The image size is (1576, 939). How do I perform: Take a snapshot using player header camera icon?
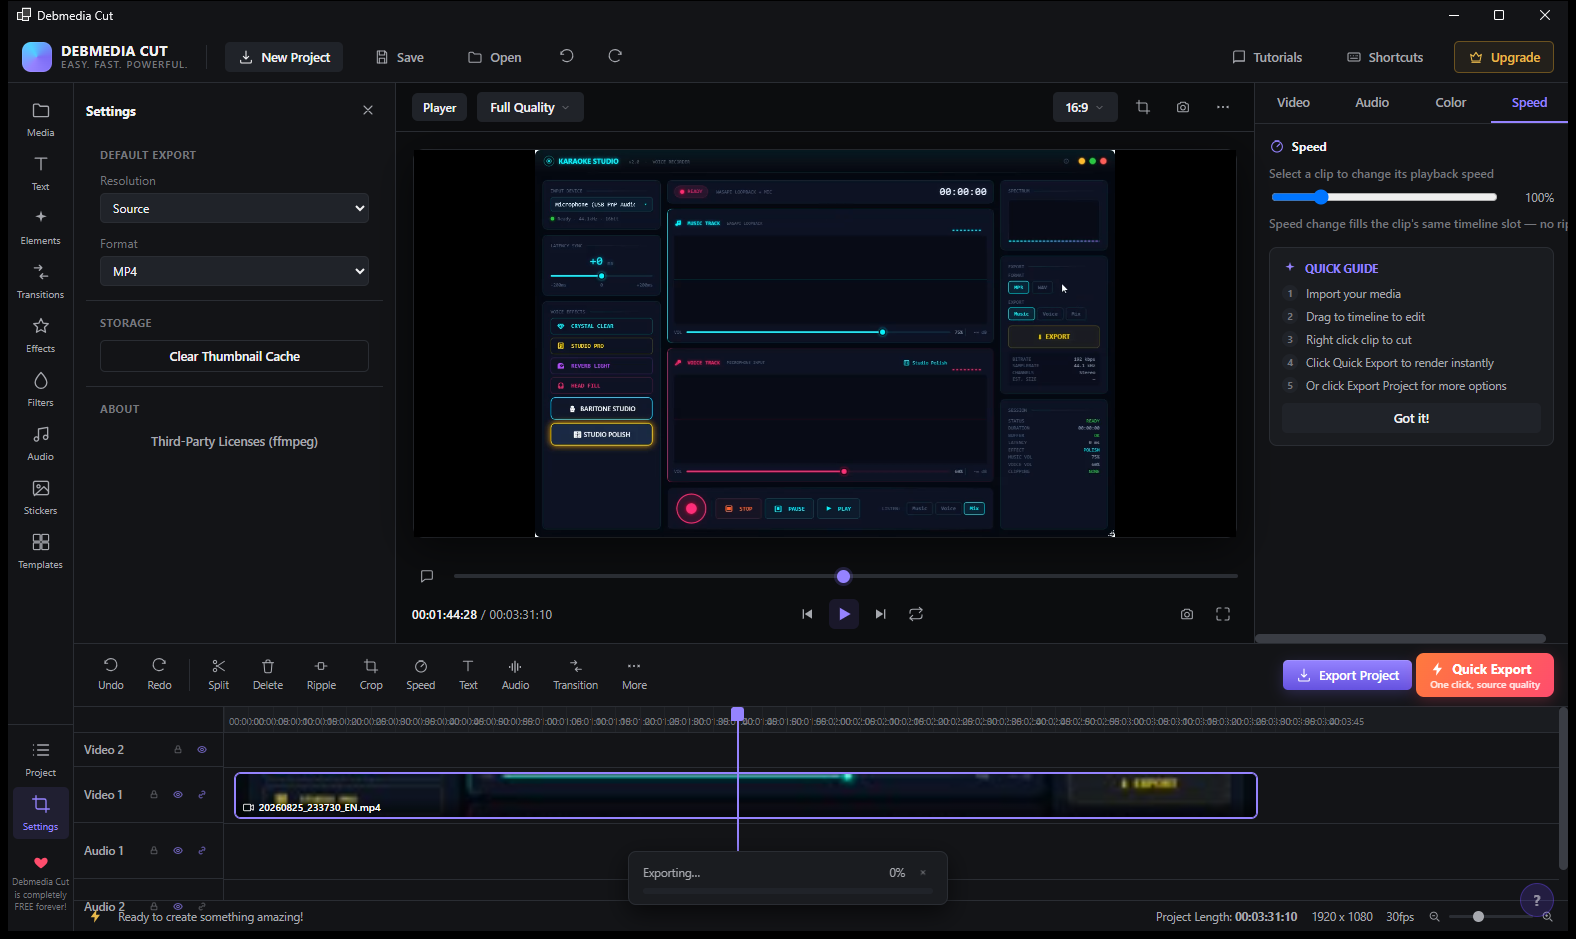(1183, 107)
